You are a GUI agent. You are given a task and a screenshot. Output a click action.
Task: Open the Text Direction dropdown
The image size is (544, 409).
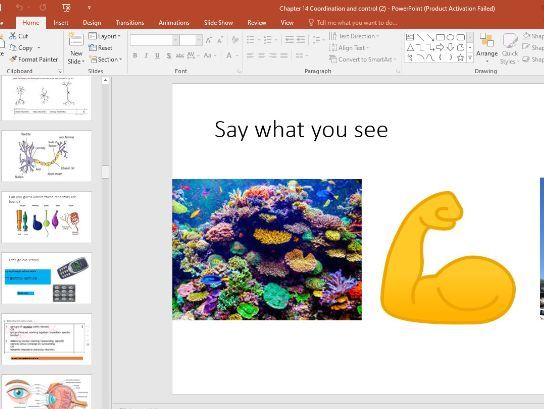click(x=354, y=36)
